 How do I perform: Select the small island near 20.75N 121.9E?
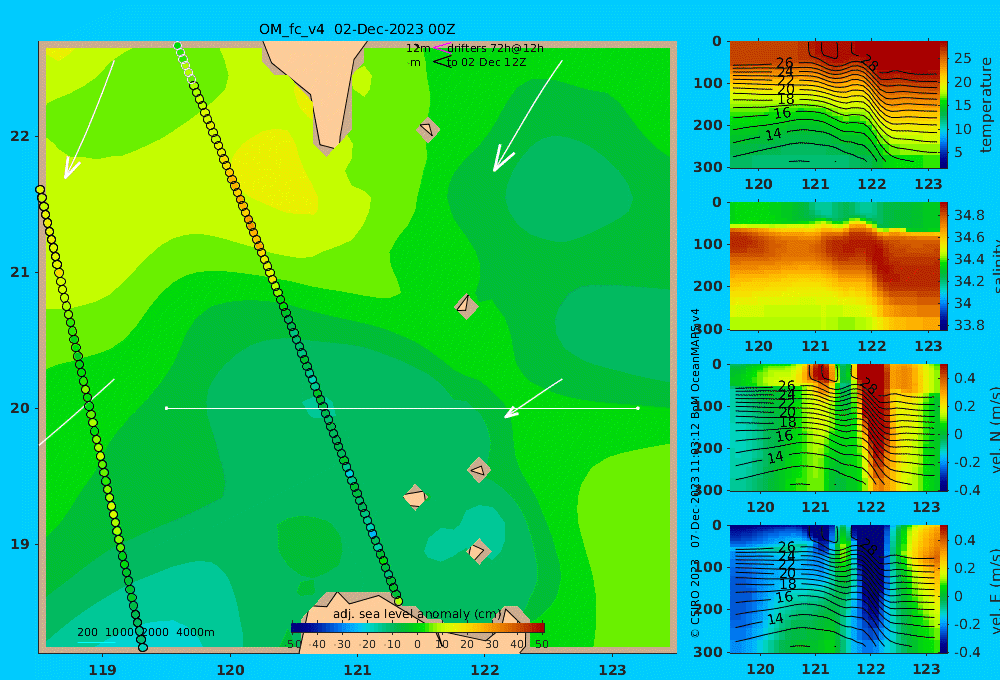coord(466,306)
